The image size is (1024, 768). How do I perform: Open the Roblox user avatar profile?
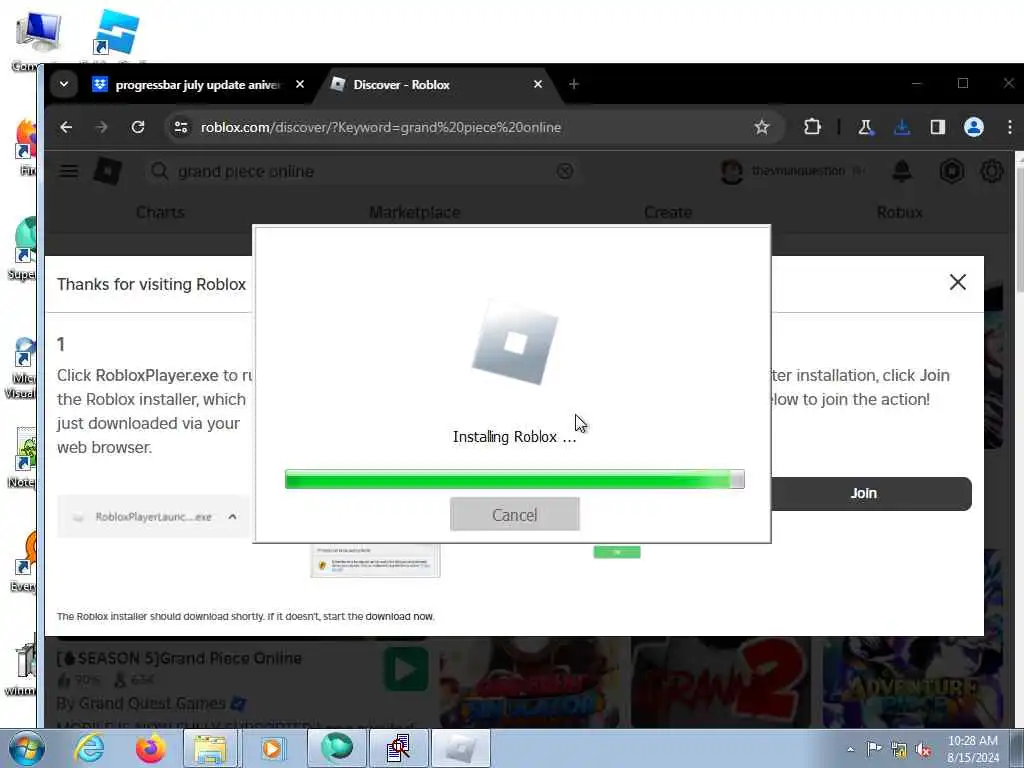(731, 171)
